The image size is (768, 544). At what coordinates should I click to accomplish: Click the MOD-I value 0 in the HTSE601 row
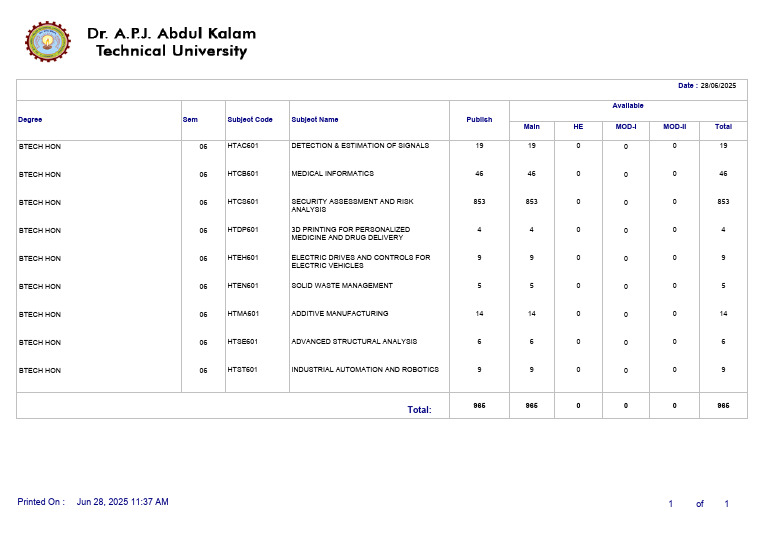pyautogui.click(x=625, y=342)
